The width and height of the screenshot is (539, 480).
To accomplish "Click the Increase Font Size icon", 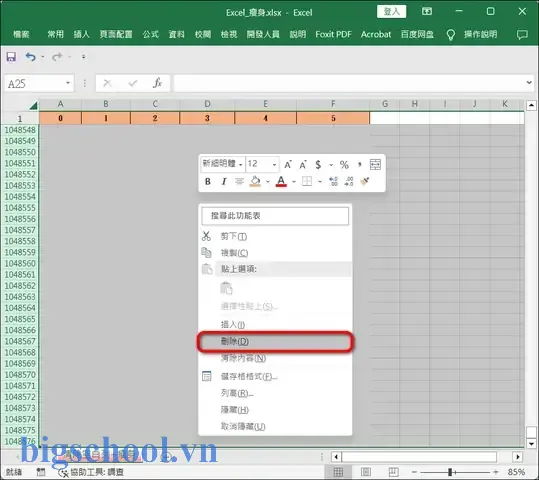I will coord(288,164).
